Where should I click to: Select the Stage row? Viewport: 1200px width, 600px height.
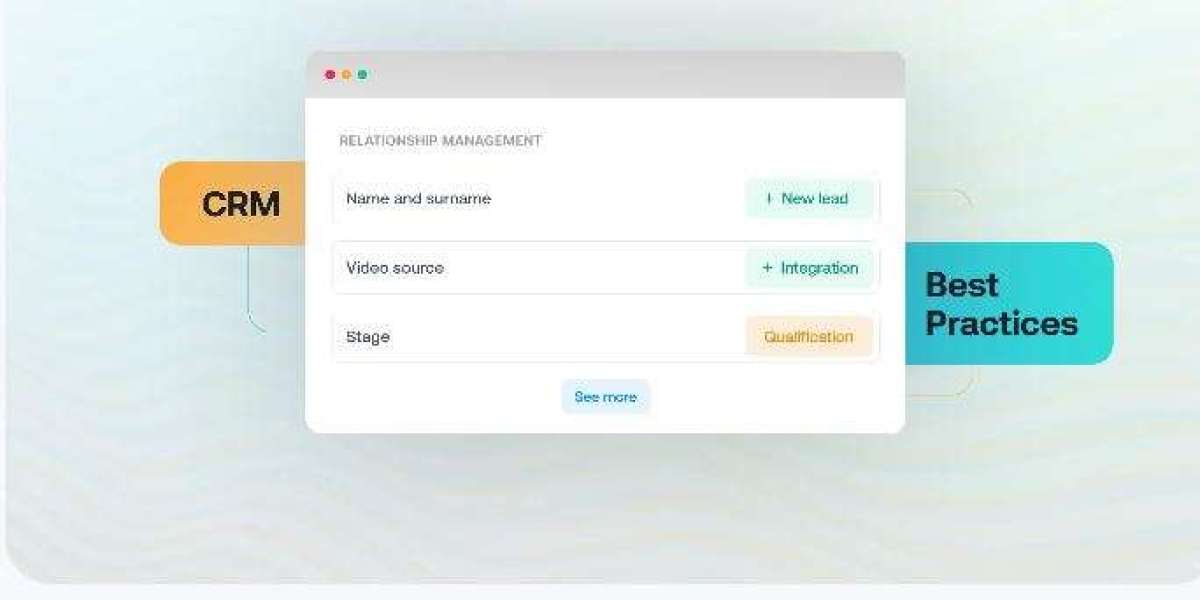point(606,337)
